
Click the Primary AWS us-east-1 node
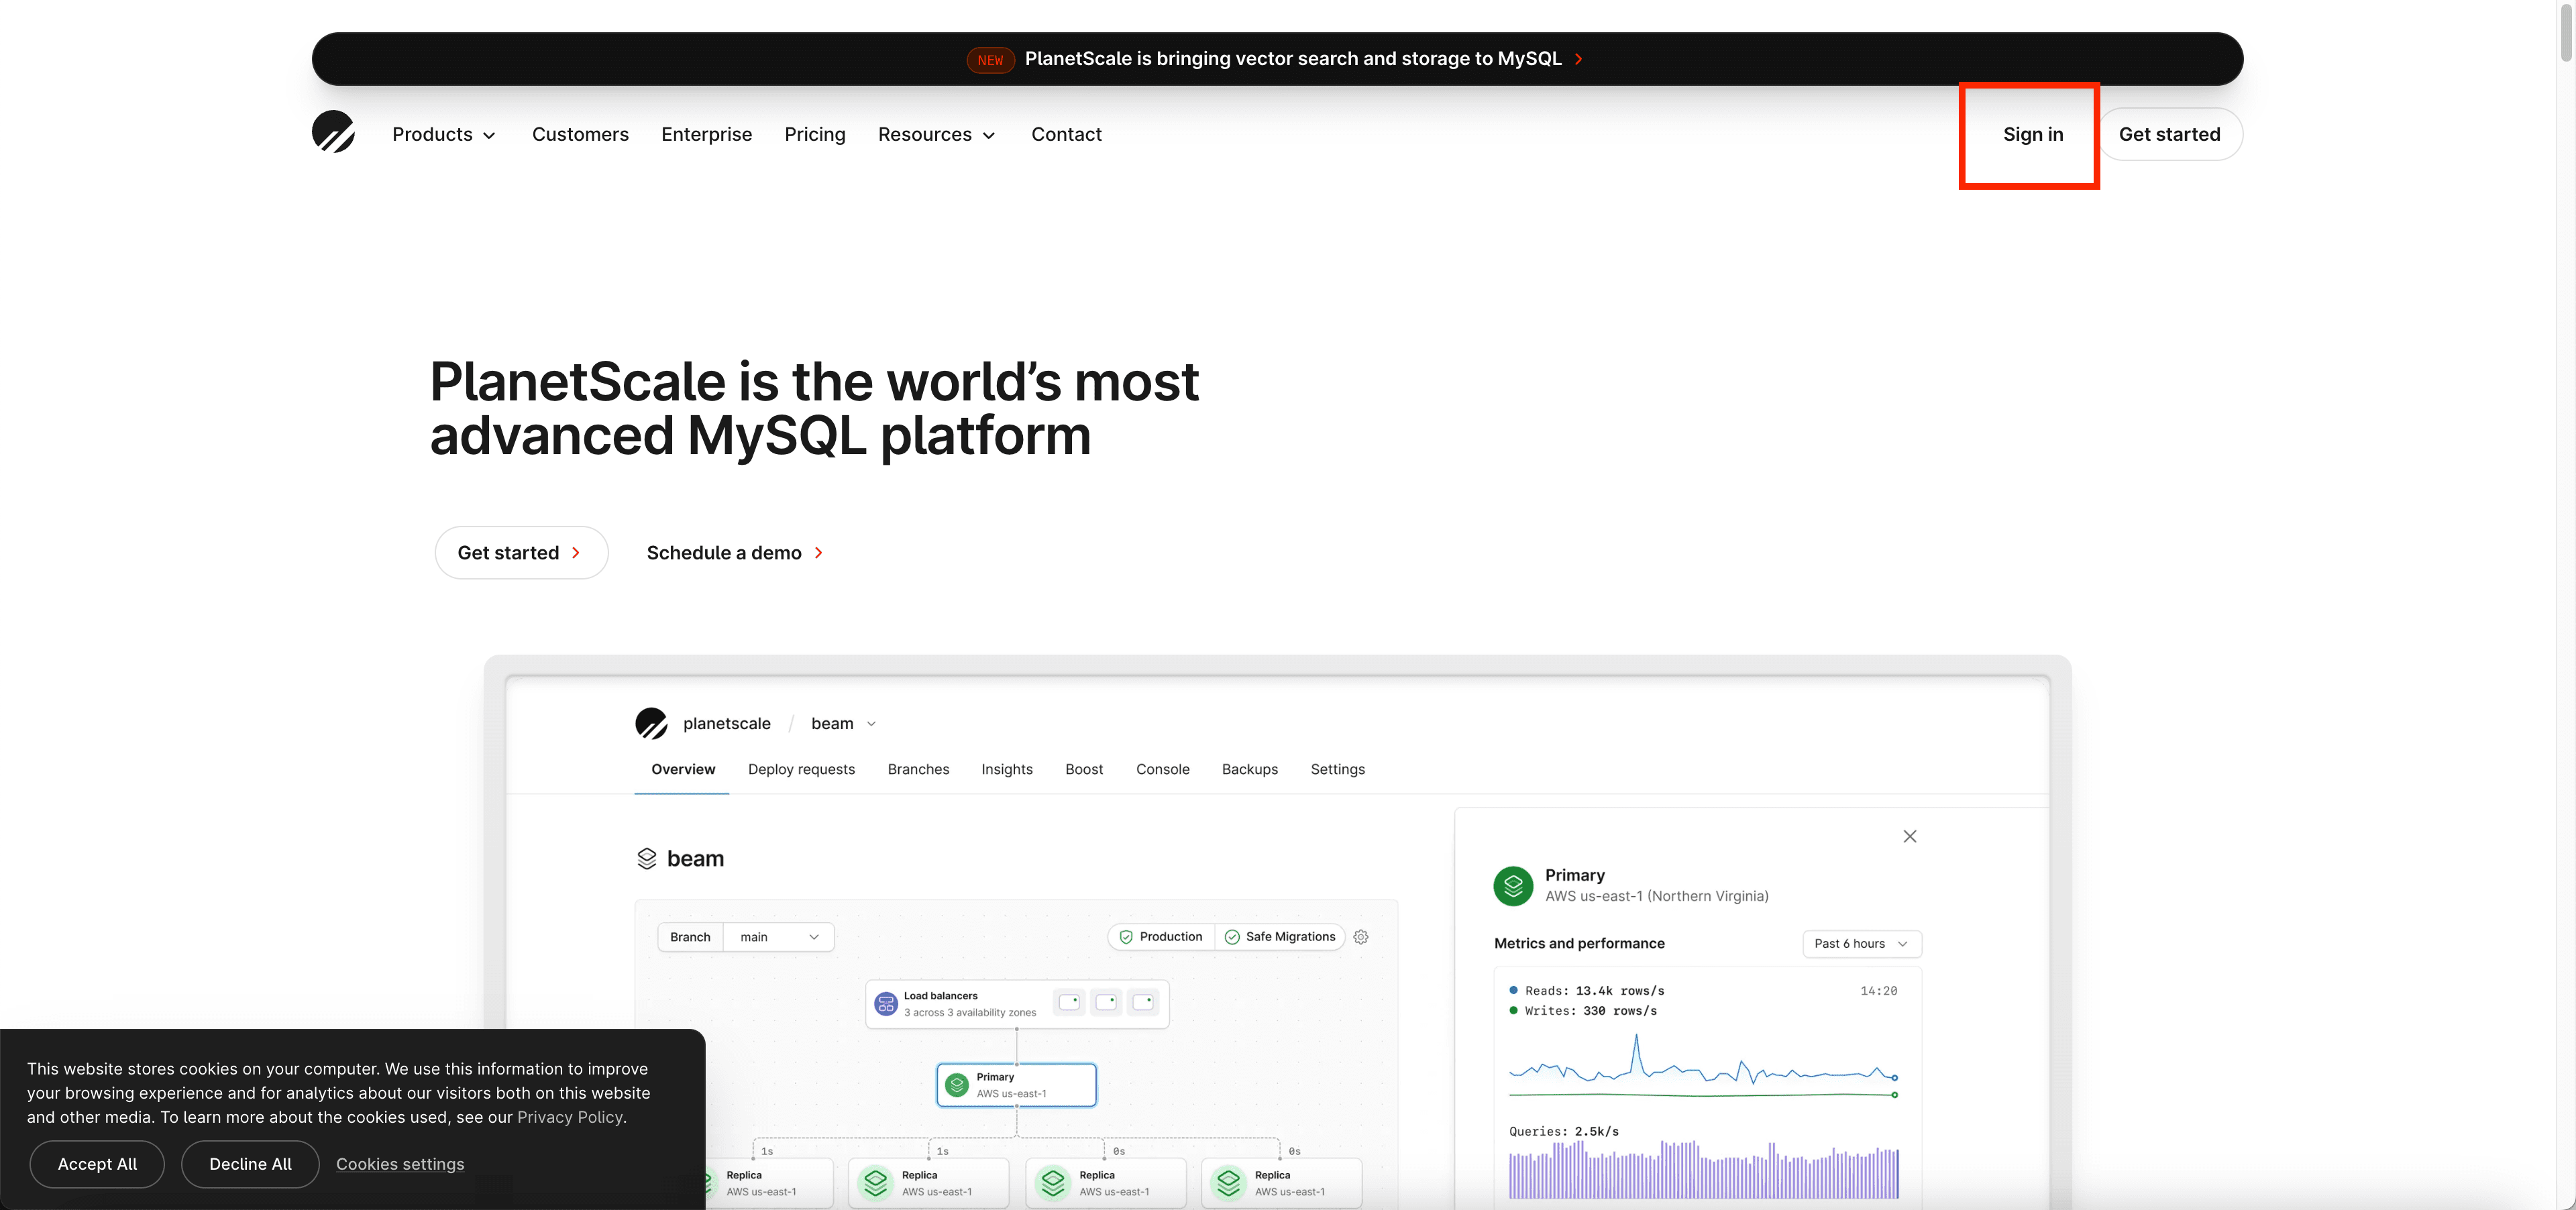tap(1016, 1085)
